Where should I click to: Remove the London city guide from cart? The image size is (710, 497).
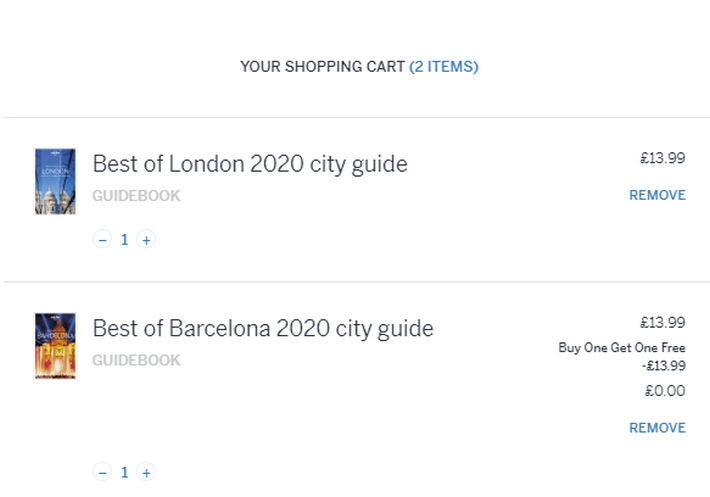pos(657,196)
